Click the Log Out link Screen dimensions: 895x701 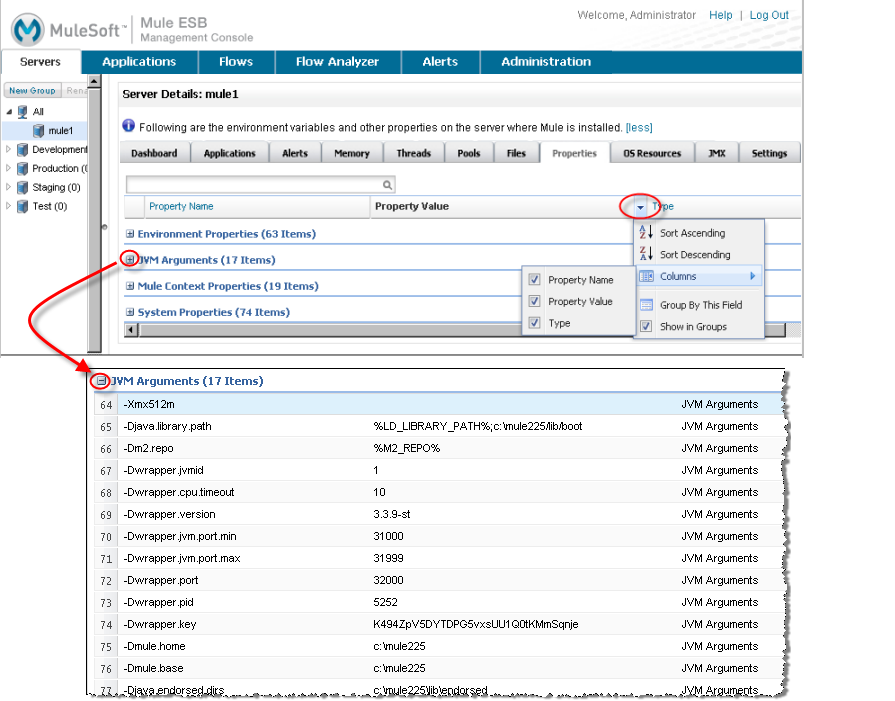coord(769,15)
